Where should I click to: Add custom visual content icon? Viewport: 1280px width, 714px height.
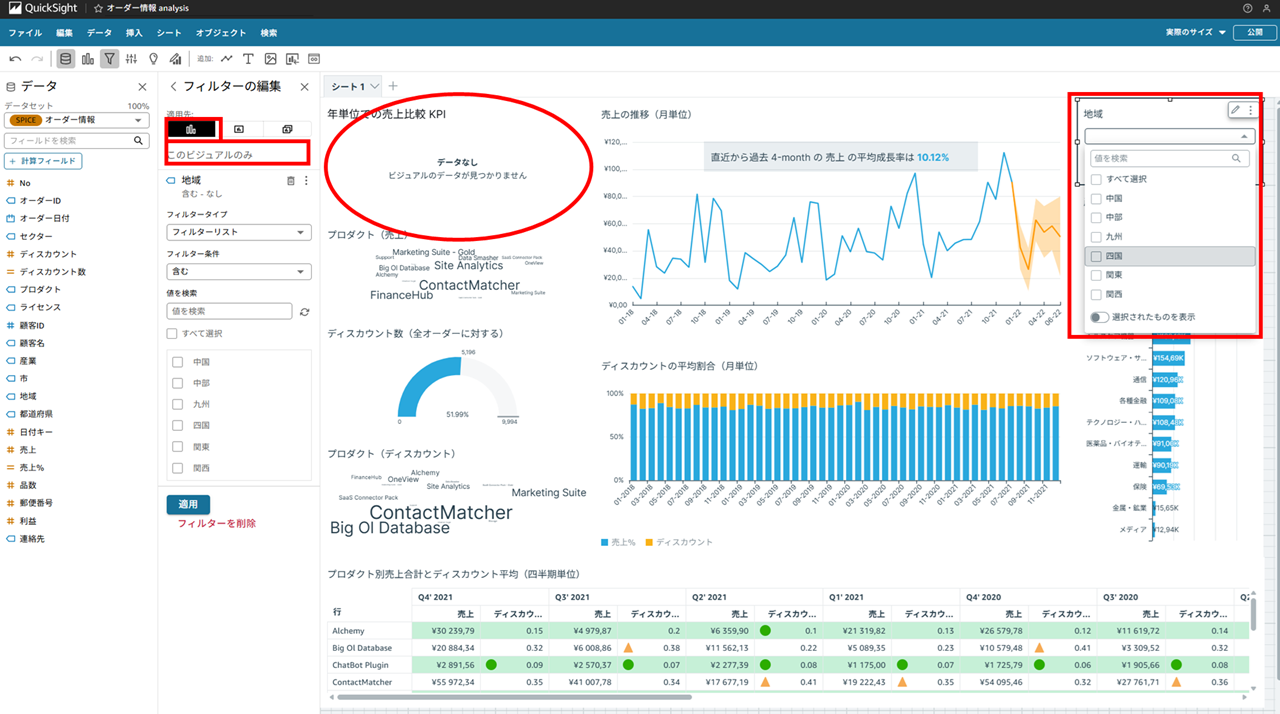coord(292,59)
